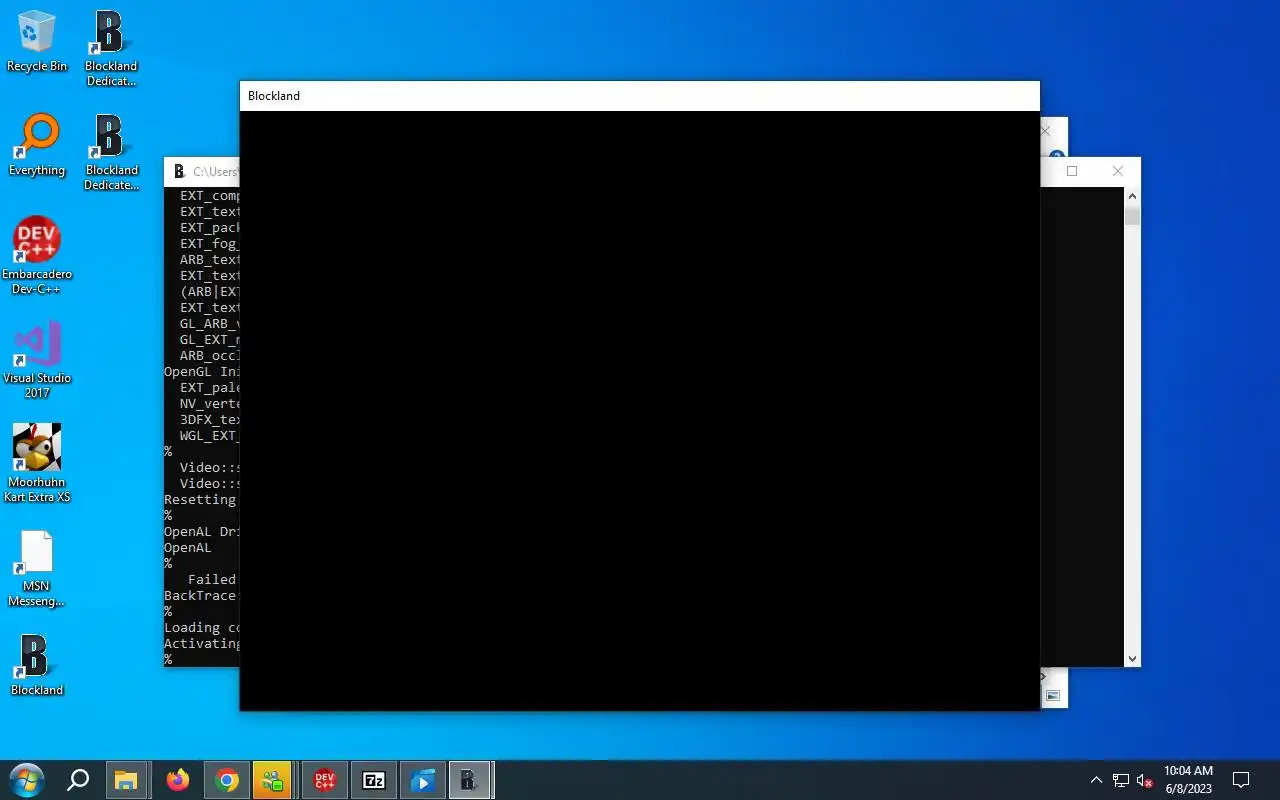Click the console window's Blockland title icon
1280x800 pixels.
point(179,172)
